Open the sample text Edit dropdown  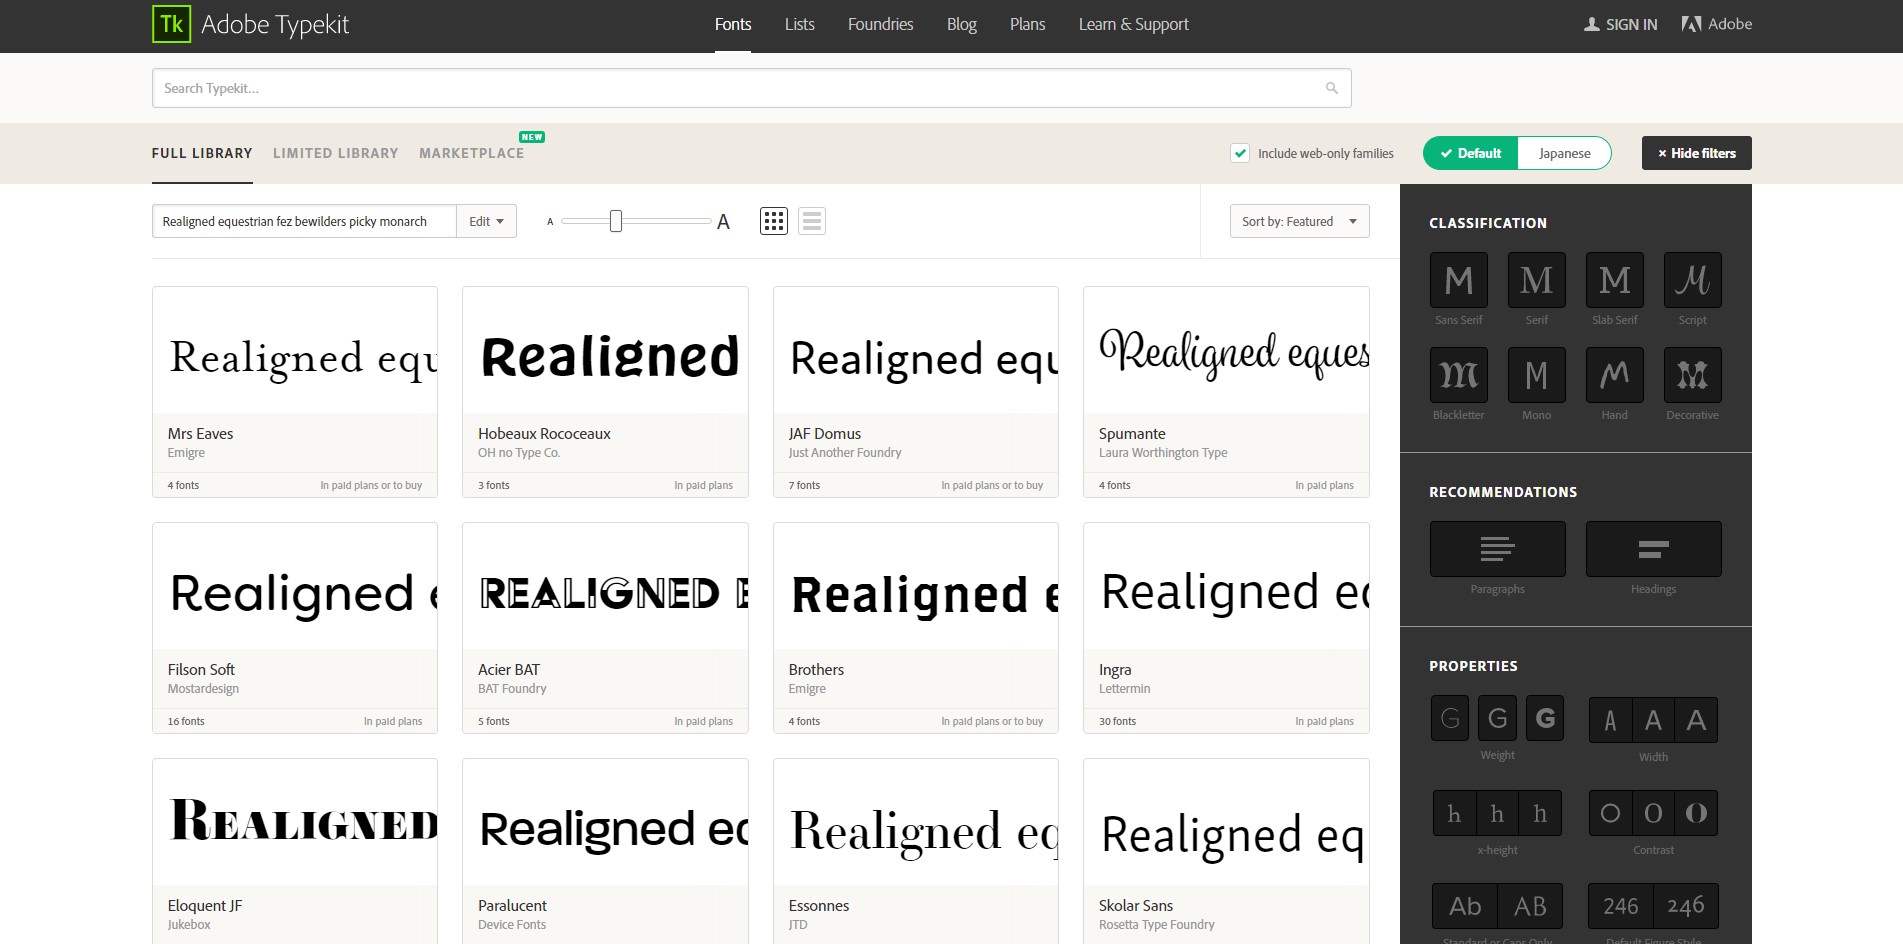pyautogui.click(x=486, y=221)
